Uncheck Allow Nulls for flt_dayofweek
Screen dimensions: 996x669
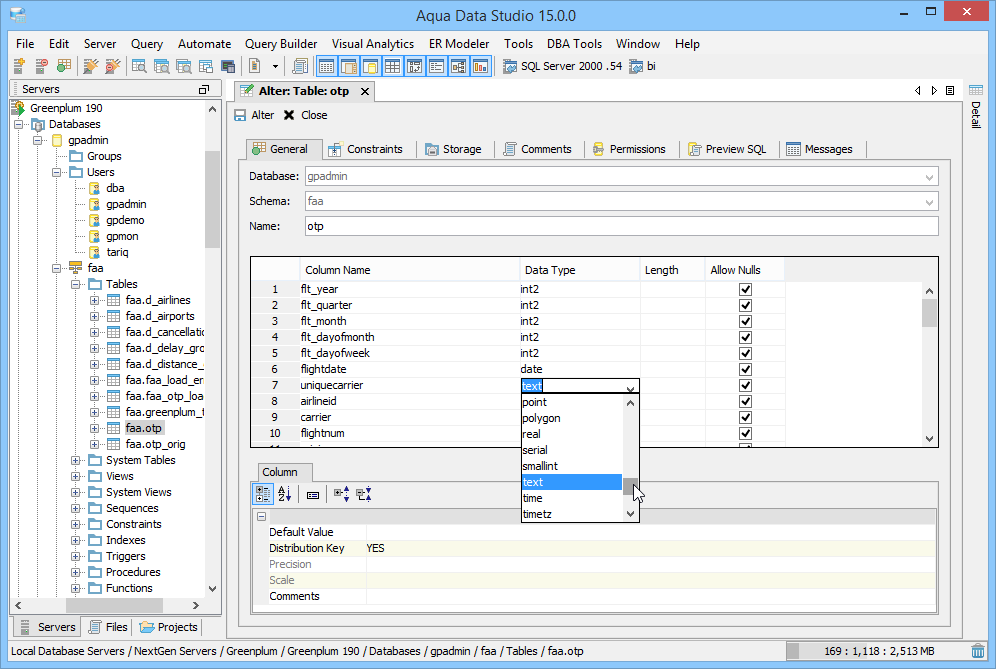746,353
